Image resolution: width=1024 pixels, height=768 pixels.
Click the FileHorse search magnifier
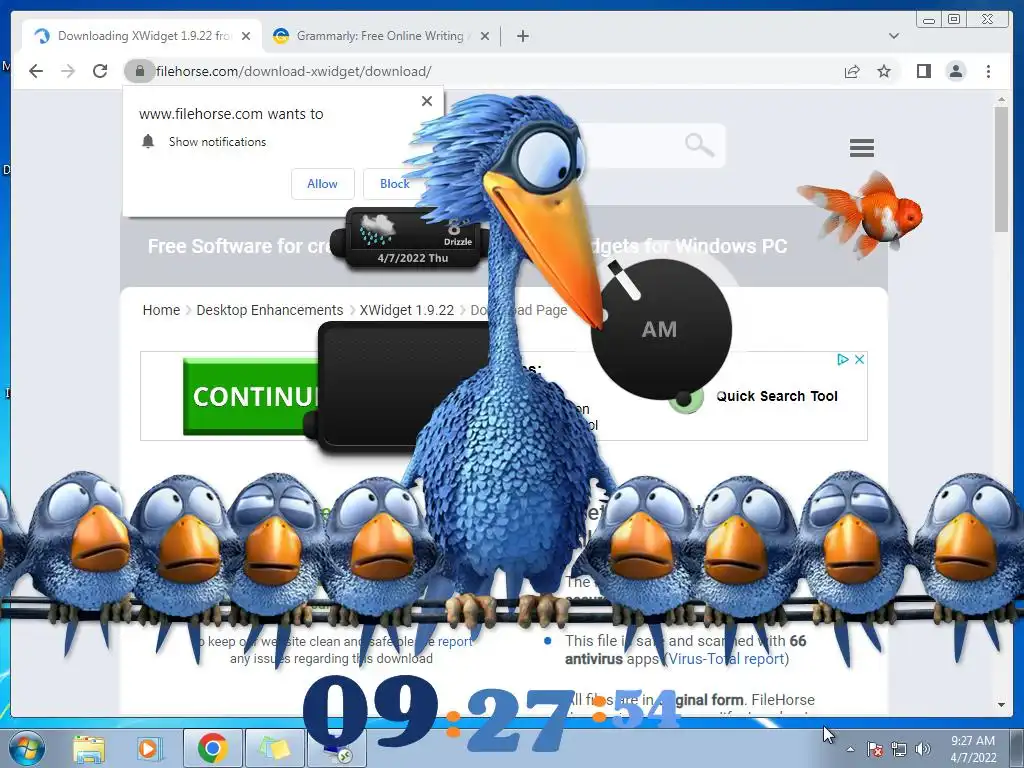699,145
